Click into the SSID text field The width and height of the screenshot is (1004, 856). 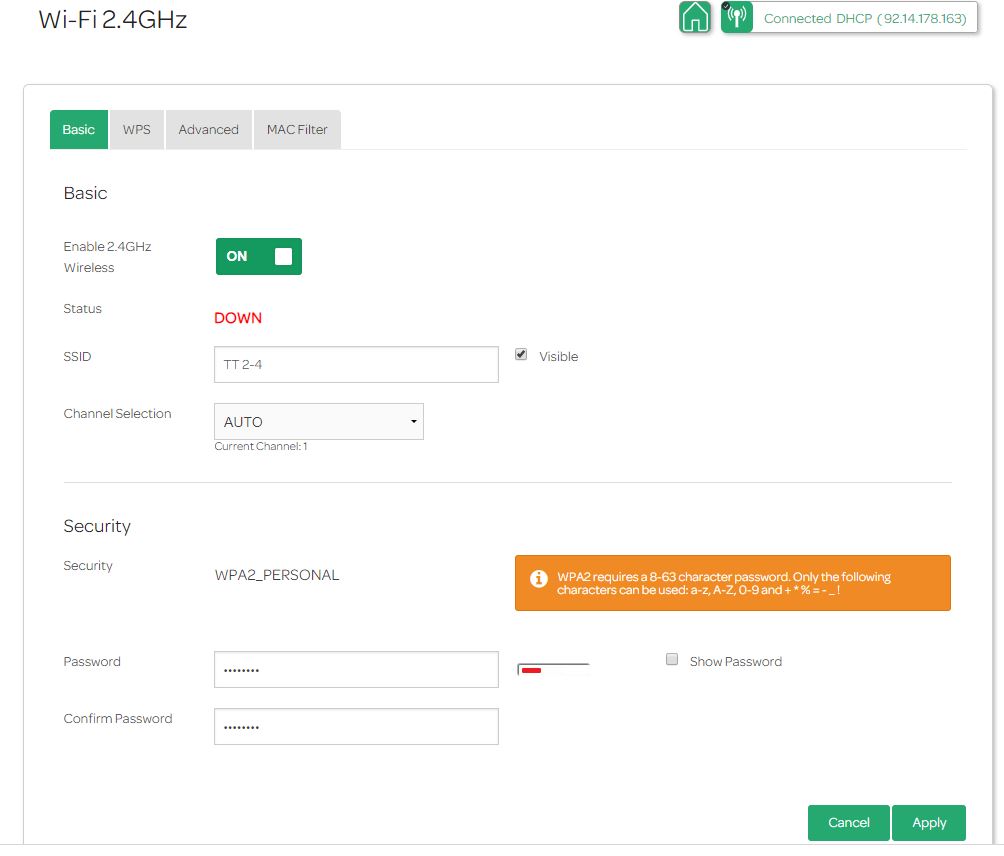[x=356, y=365]
